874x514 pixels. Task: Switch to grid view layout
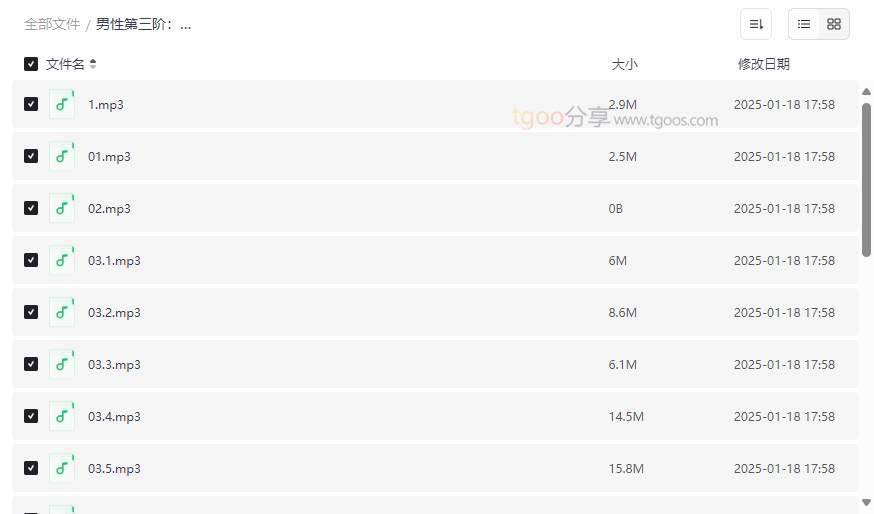[x=834, y=24]
